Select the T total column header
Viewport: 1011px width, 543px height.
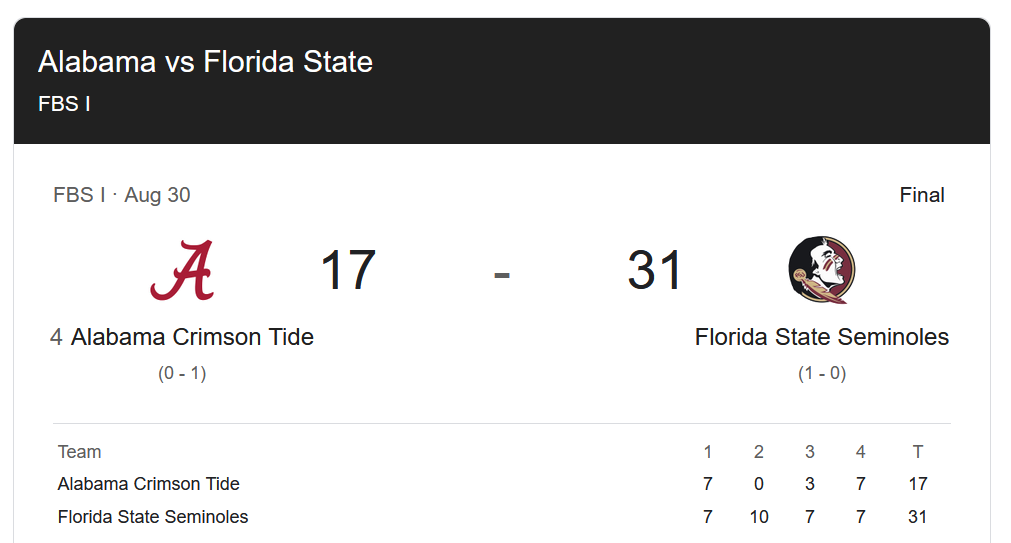[918, 452]
